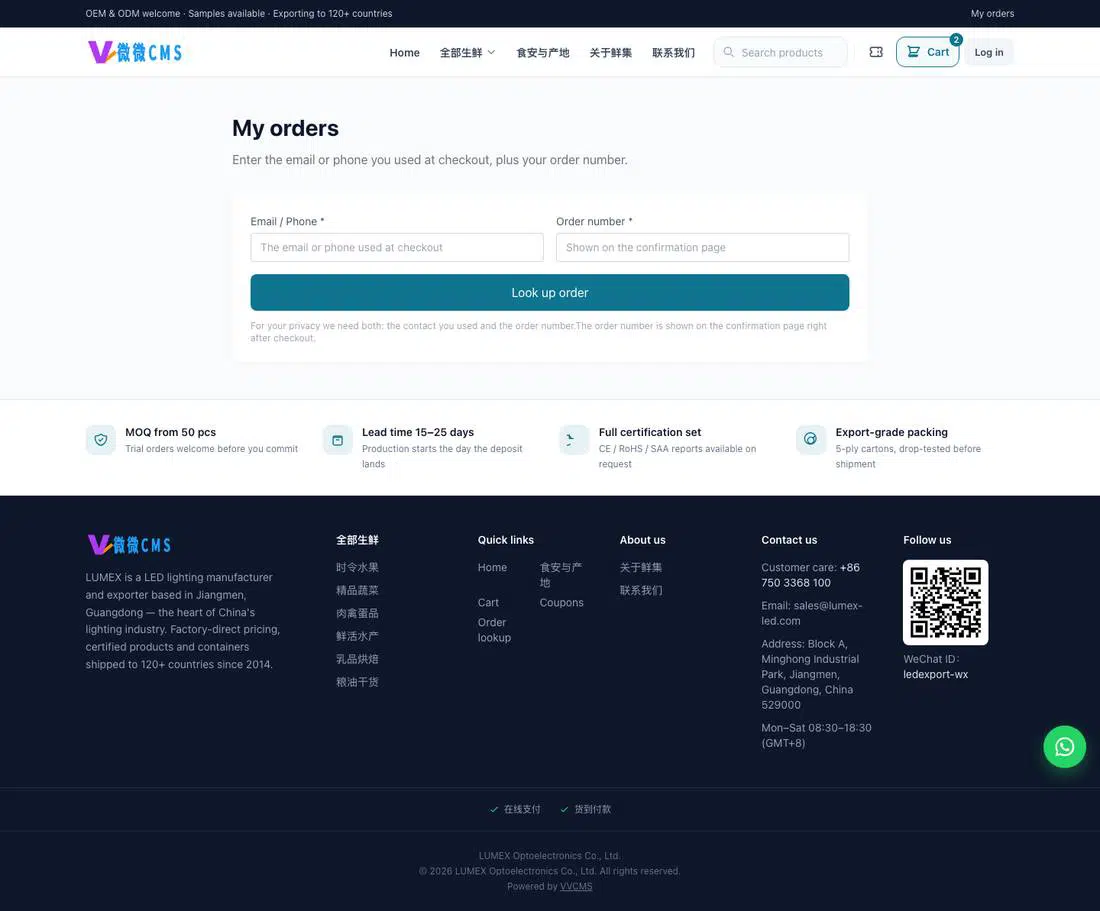The width and height of the screenshot is (1100, 911).
Task: Open 食安与产地 under Quick links
Action: tap(561, 575)
